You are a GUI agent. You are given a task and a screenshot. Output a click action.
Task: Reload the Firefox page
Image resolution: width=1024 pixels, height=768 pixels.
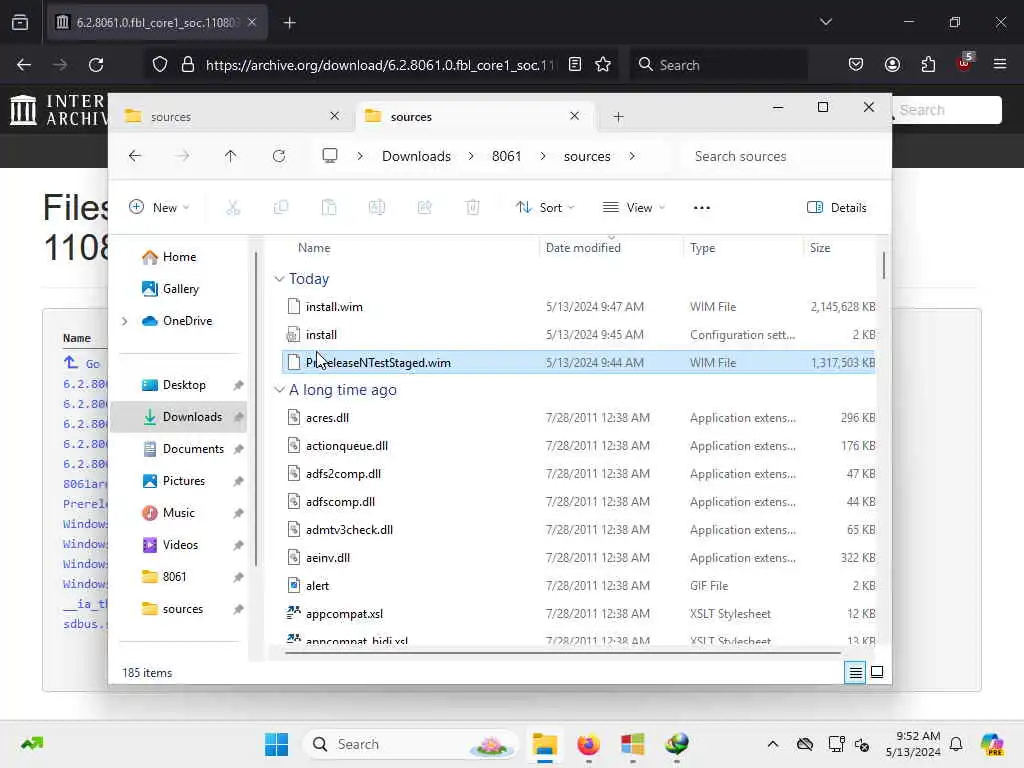(x=96, y=65)
